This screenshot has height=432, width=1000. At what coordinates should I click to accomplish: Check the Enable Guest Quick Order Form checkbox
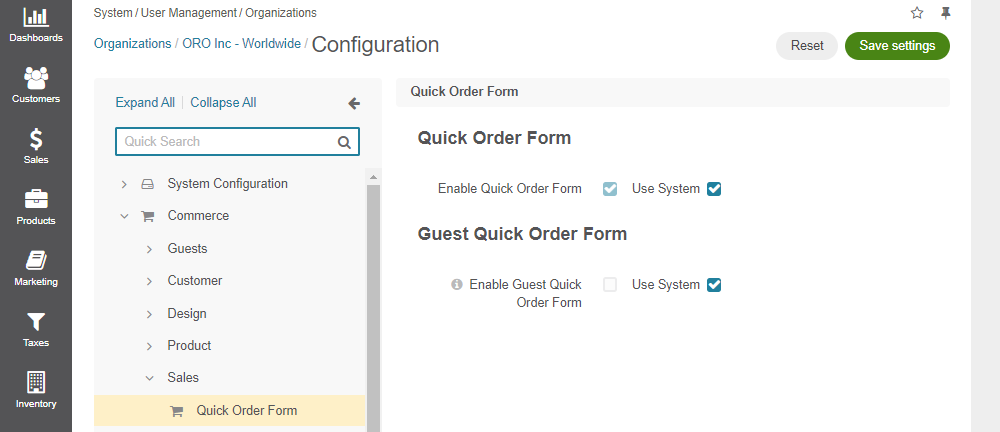pyautogui.click(x=610, y=285)
